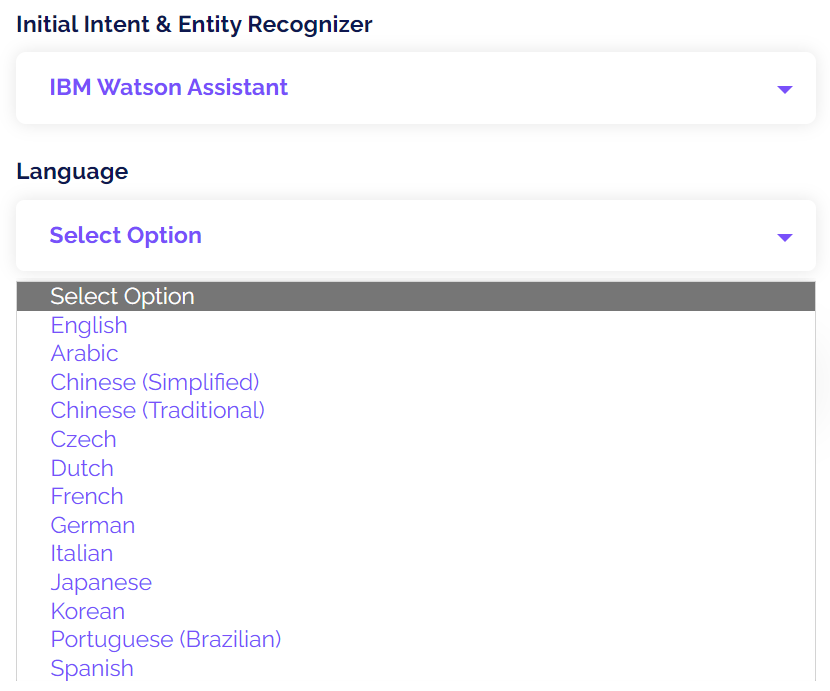
Task: Choose Dutch in the dropdown list
Action: click(x=82, y=468)
